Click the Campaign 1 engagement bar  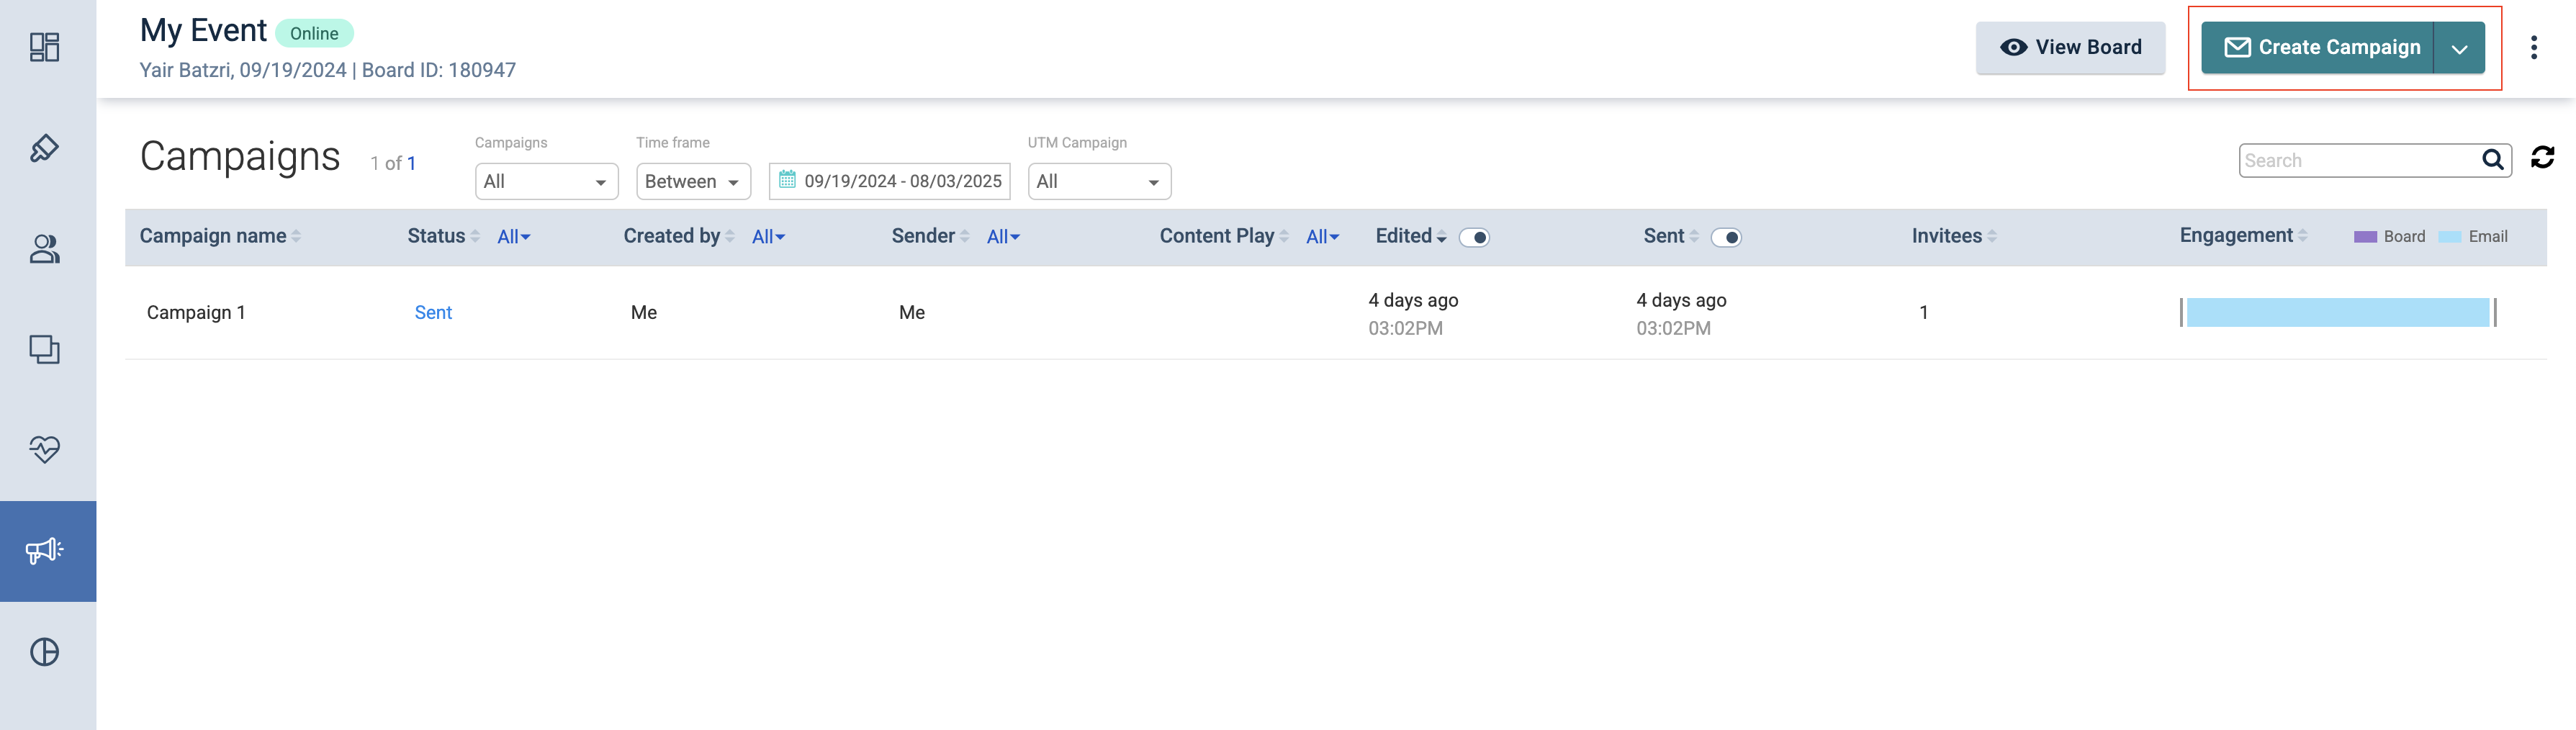tap(2337, 313)
